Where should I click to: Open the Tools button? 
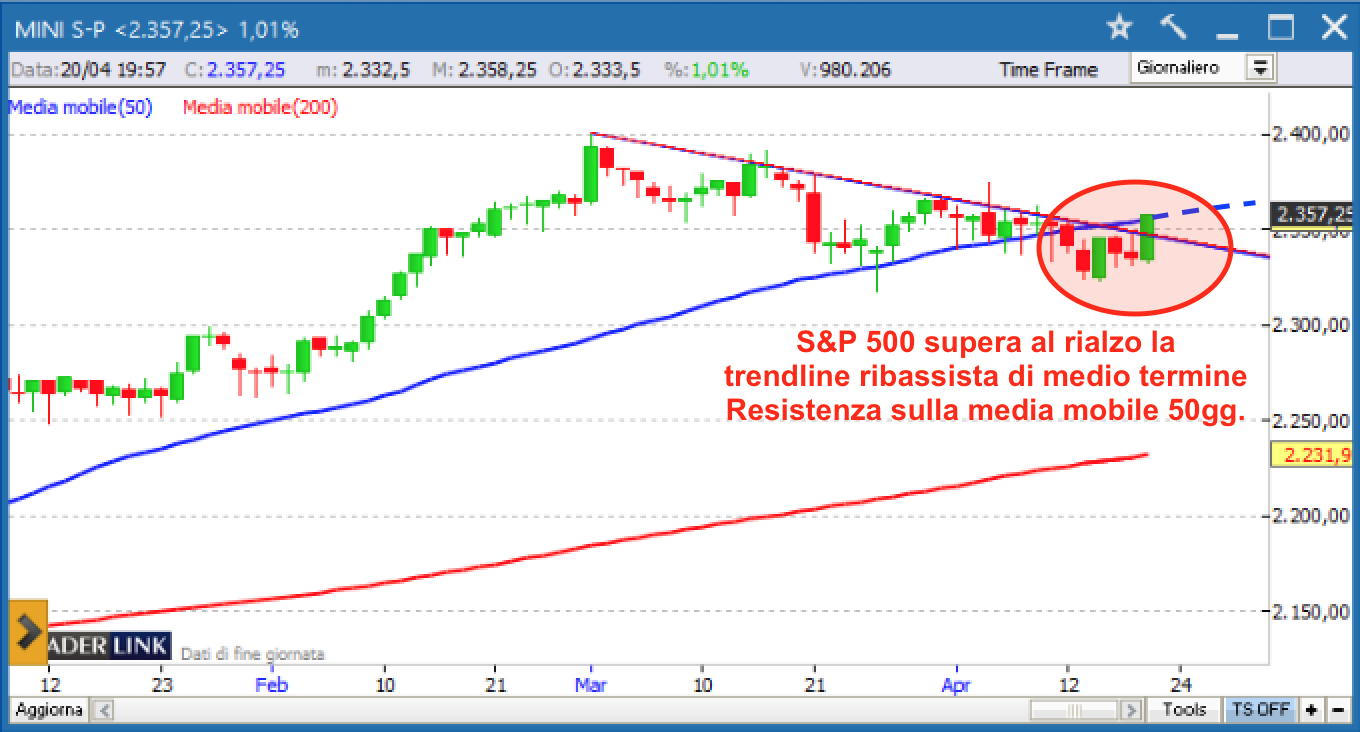[x=1184, y=710]
